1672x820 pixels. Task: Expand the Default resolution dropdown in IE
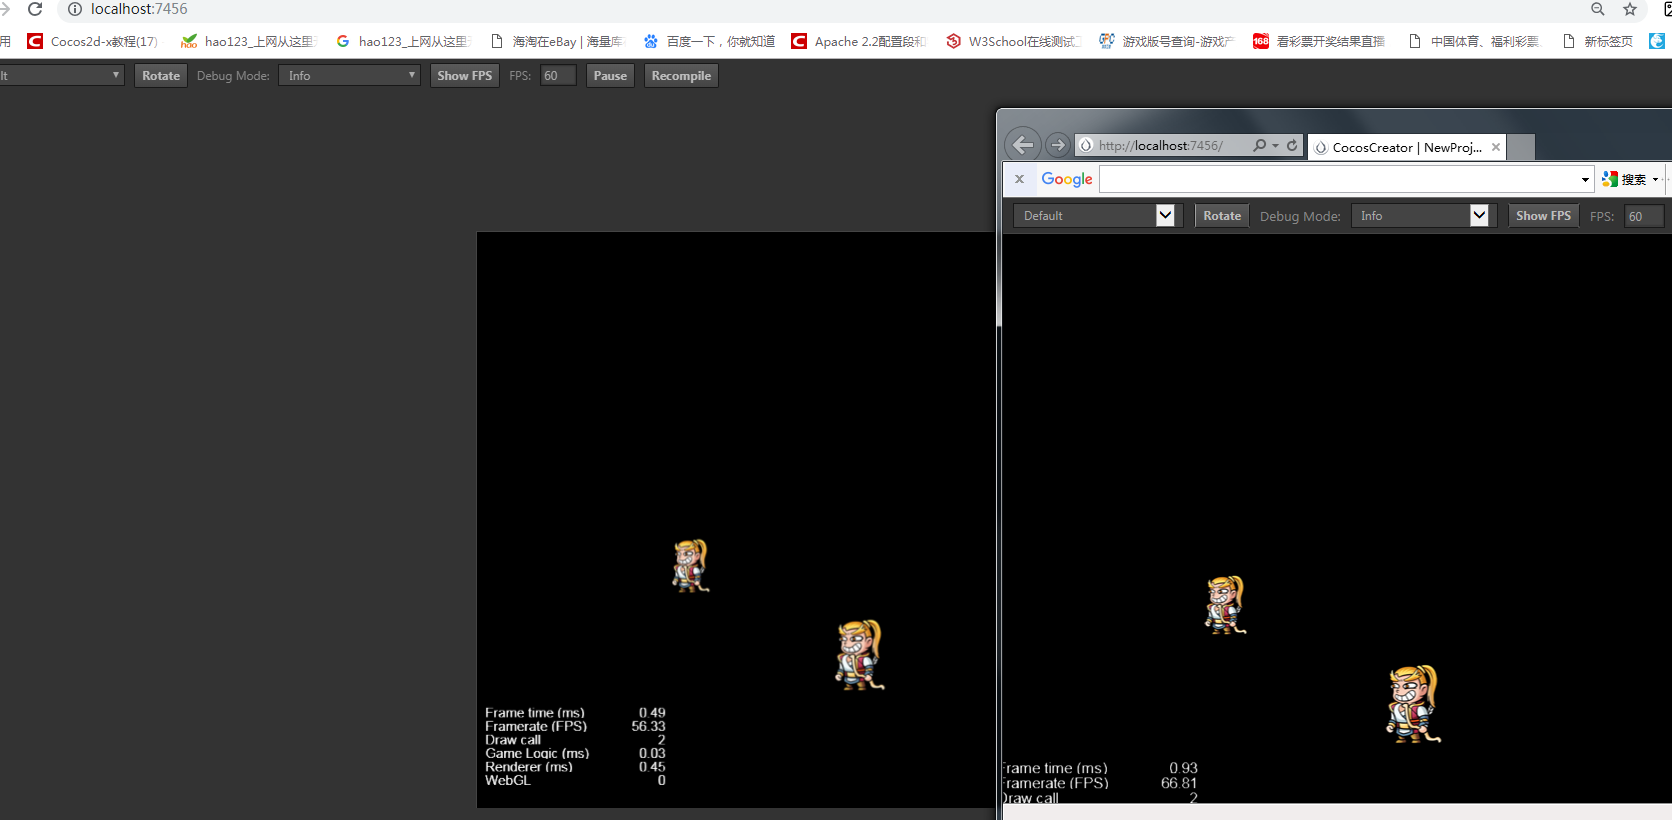coord(1097,215)
